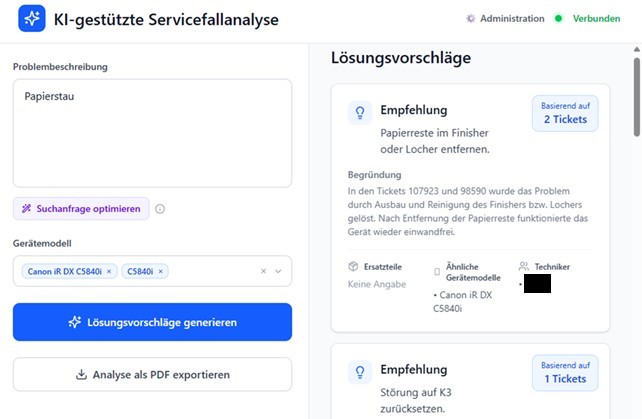642x419 pixels.
Task: Click the Ersatzteile box icon
Action: pos(353,267)
